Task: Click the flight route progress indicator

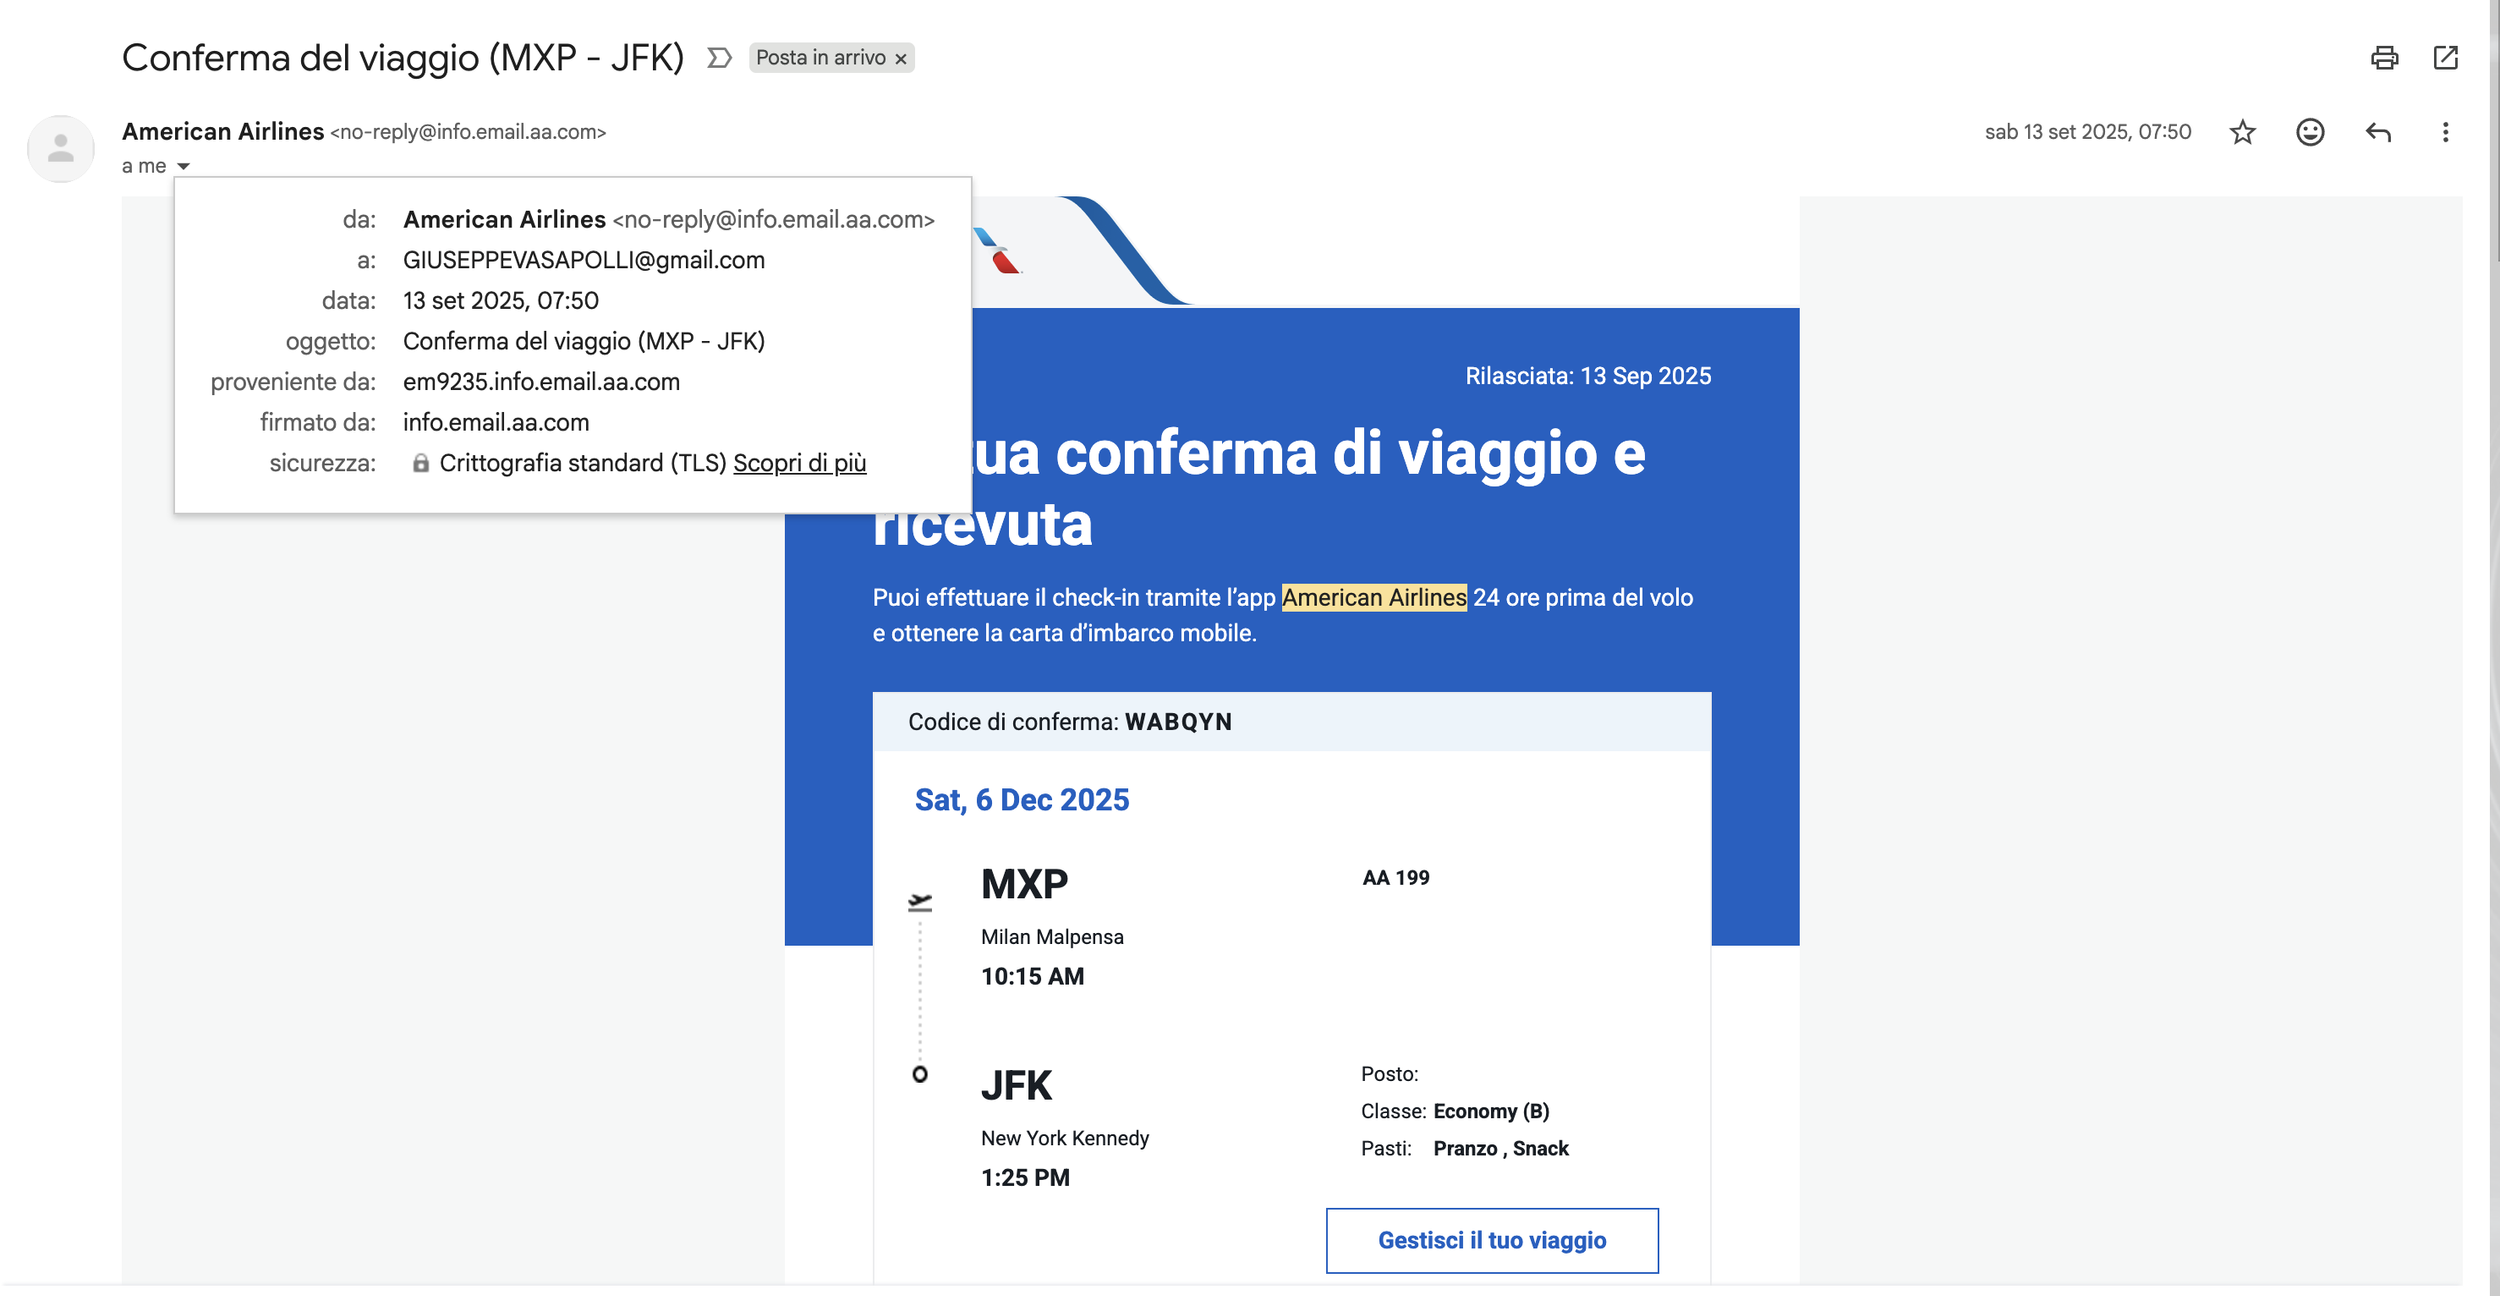Action: (919, 985)
